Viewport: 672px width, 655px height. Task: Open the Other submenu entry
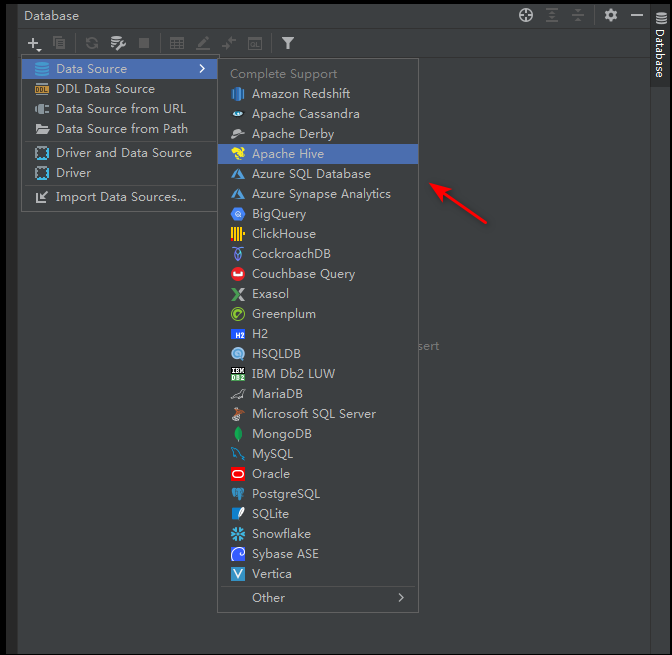pos(318,598)
